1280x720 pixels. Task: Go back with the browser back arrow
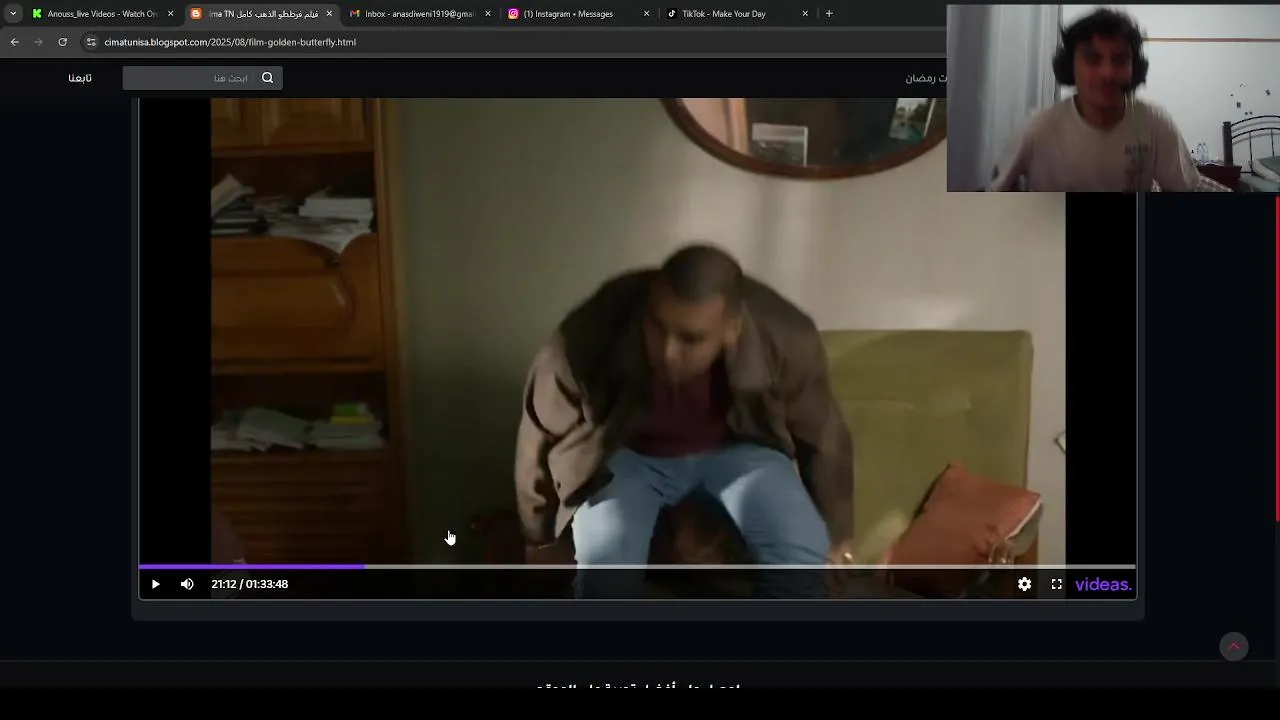(14, 42)
